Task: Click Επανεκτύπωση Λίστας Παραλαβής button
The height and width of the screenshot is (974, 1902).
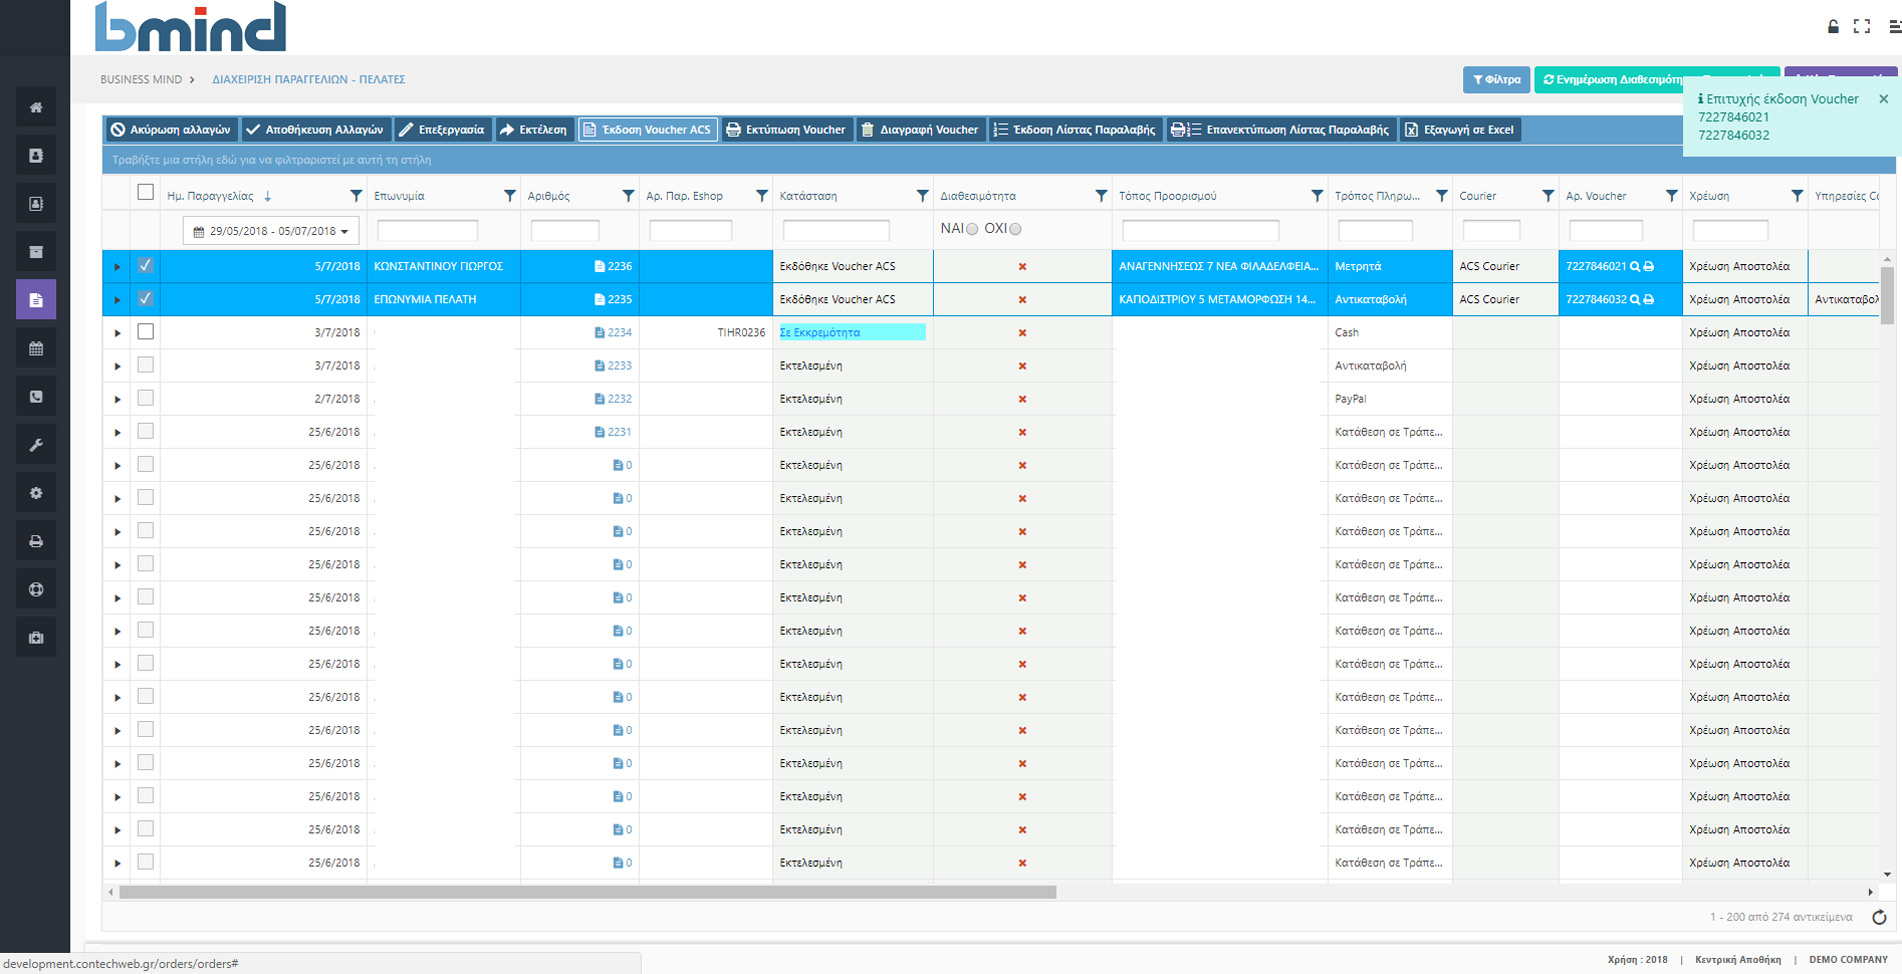Action: click(1281, 130)
